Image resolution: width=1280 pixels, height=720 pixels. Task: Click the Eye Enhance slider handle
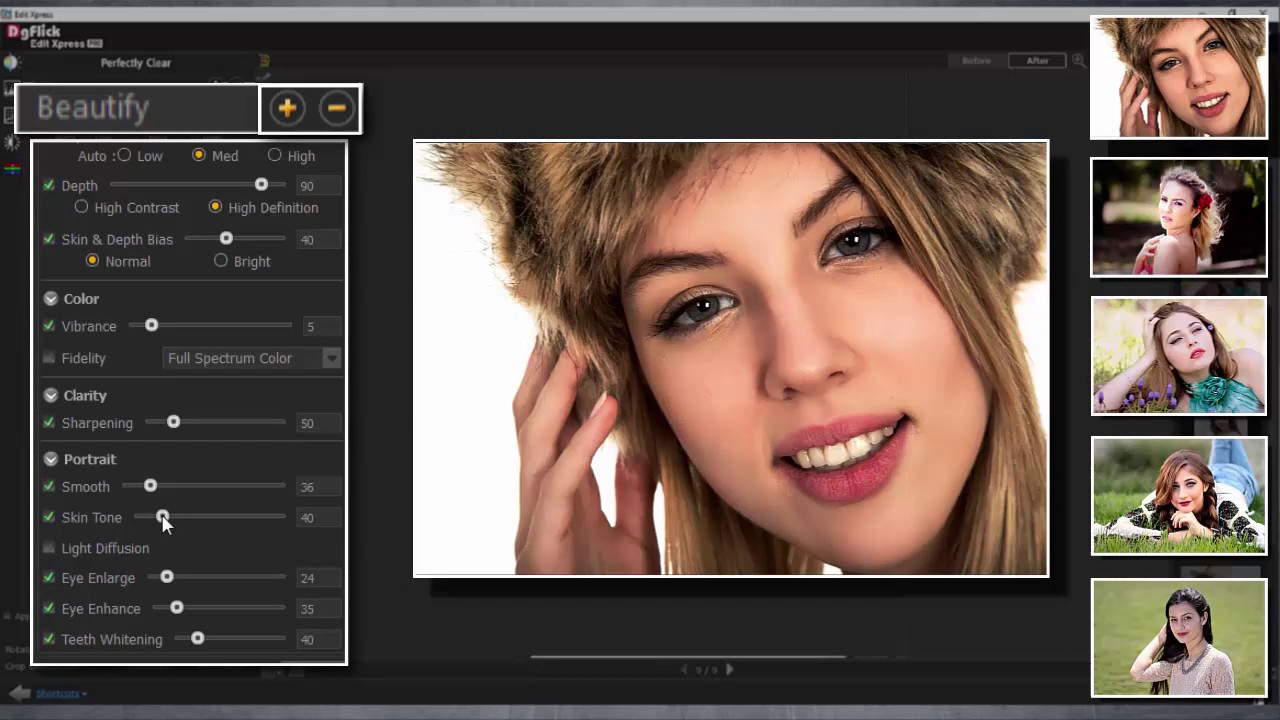point(177,608)
